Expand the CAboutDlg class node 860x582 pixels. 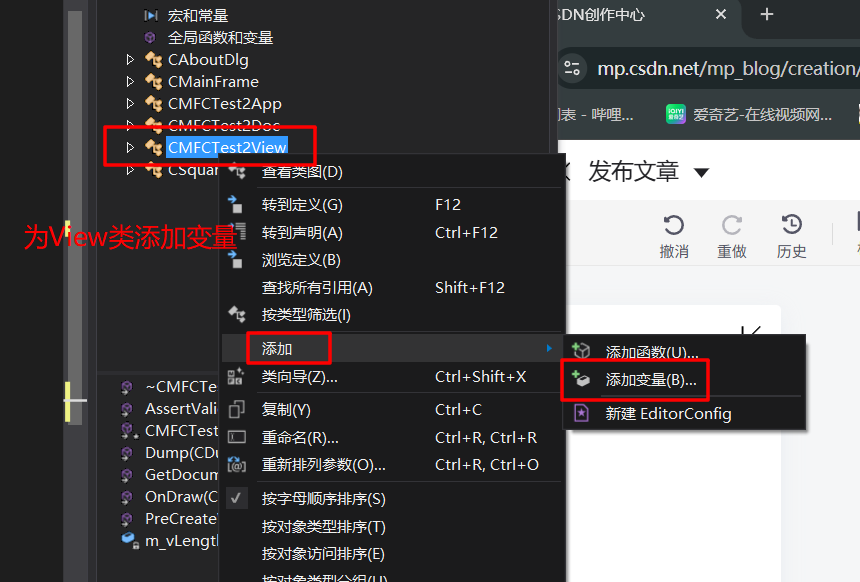click(x=130, y=59)
